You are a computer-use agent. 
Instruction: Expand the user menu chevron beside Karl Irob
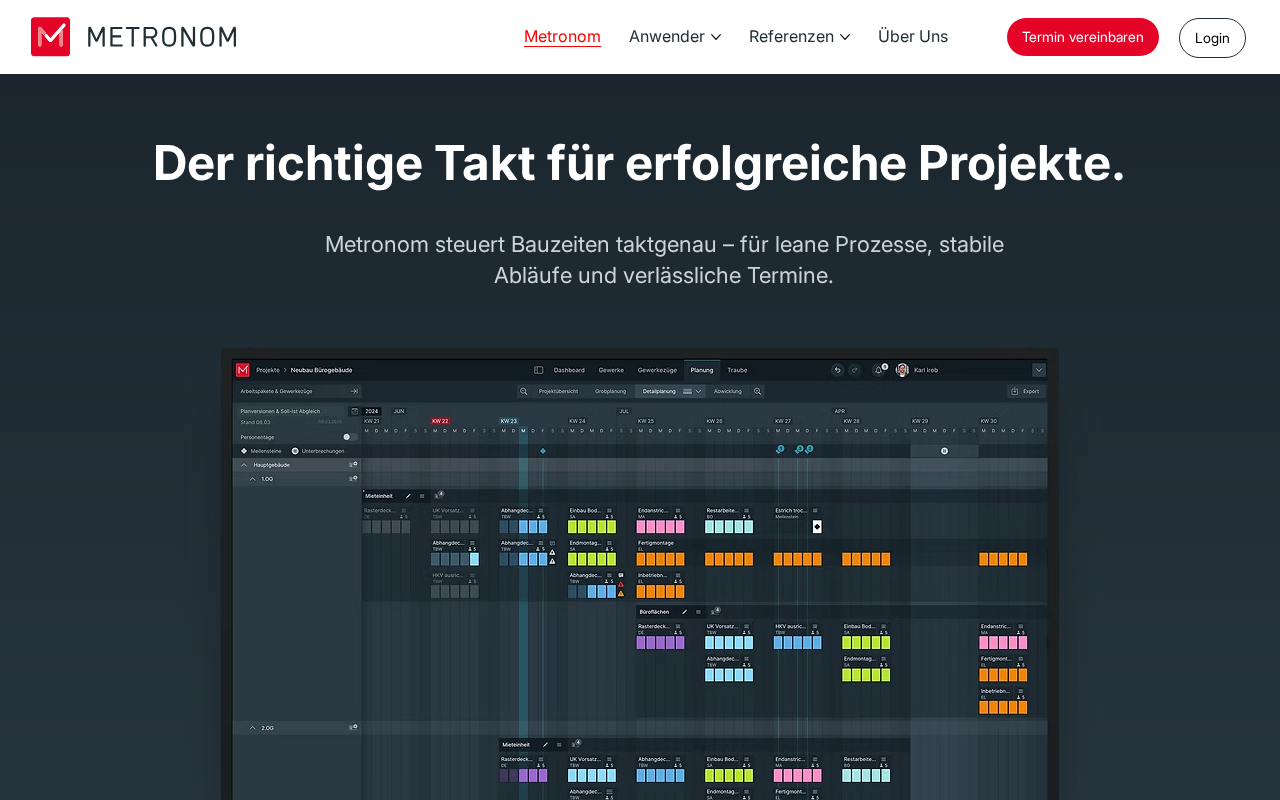point(1039,370)
